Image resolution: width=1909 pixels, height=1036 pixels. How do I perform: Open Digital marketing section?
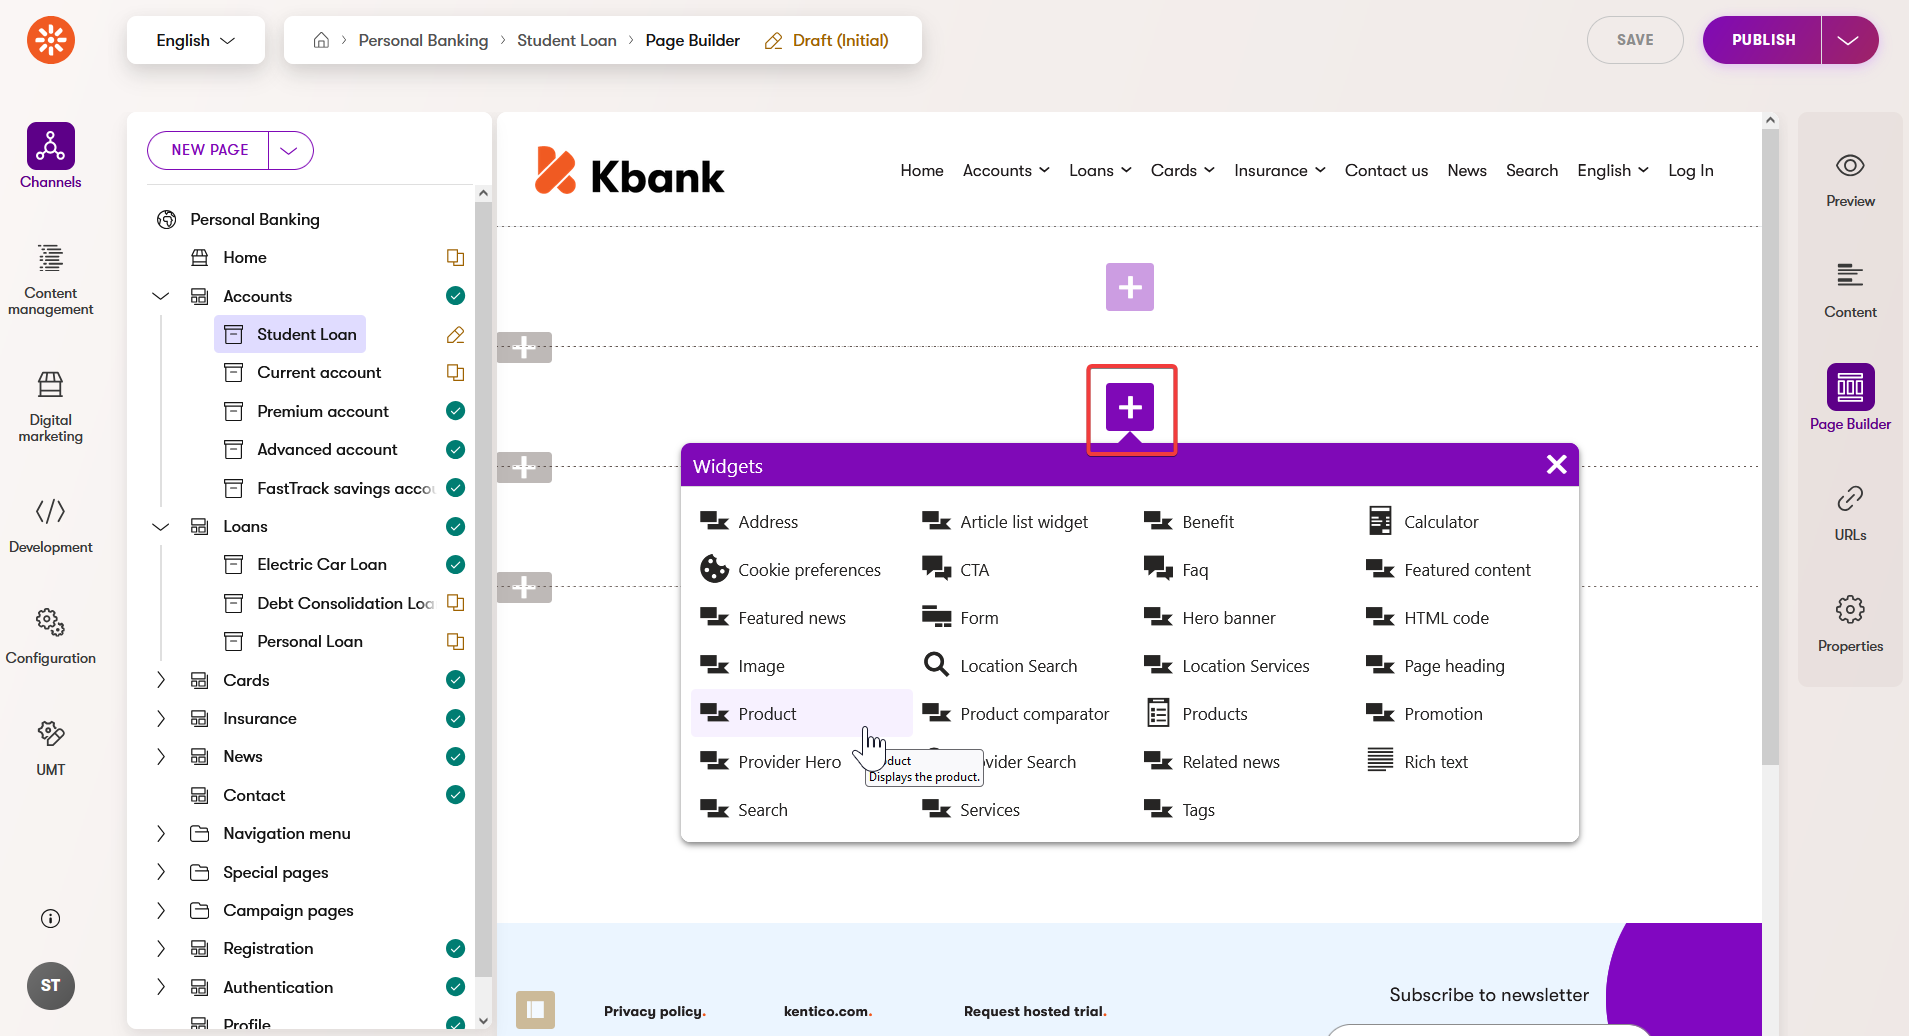click(50, 406)
